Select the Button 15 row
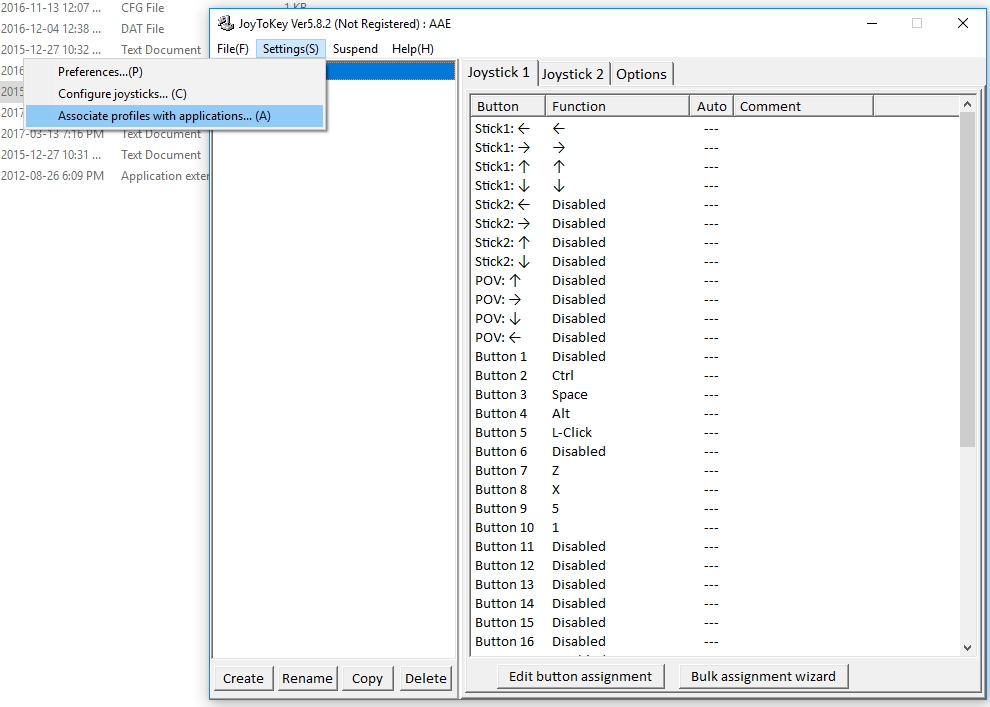990x707 pixels. pos(715,622)
